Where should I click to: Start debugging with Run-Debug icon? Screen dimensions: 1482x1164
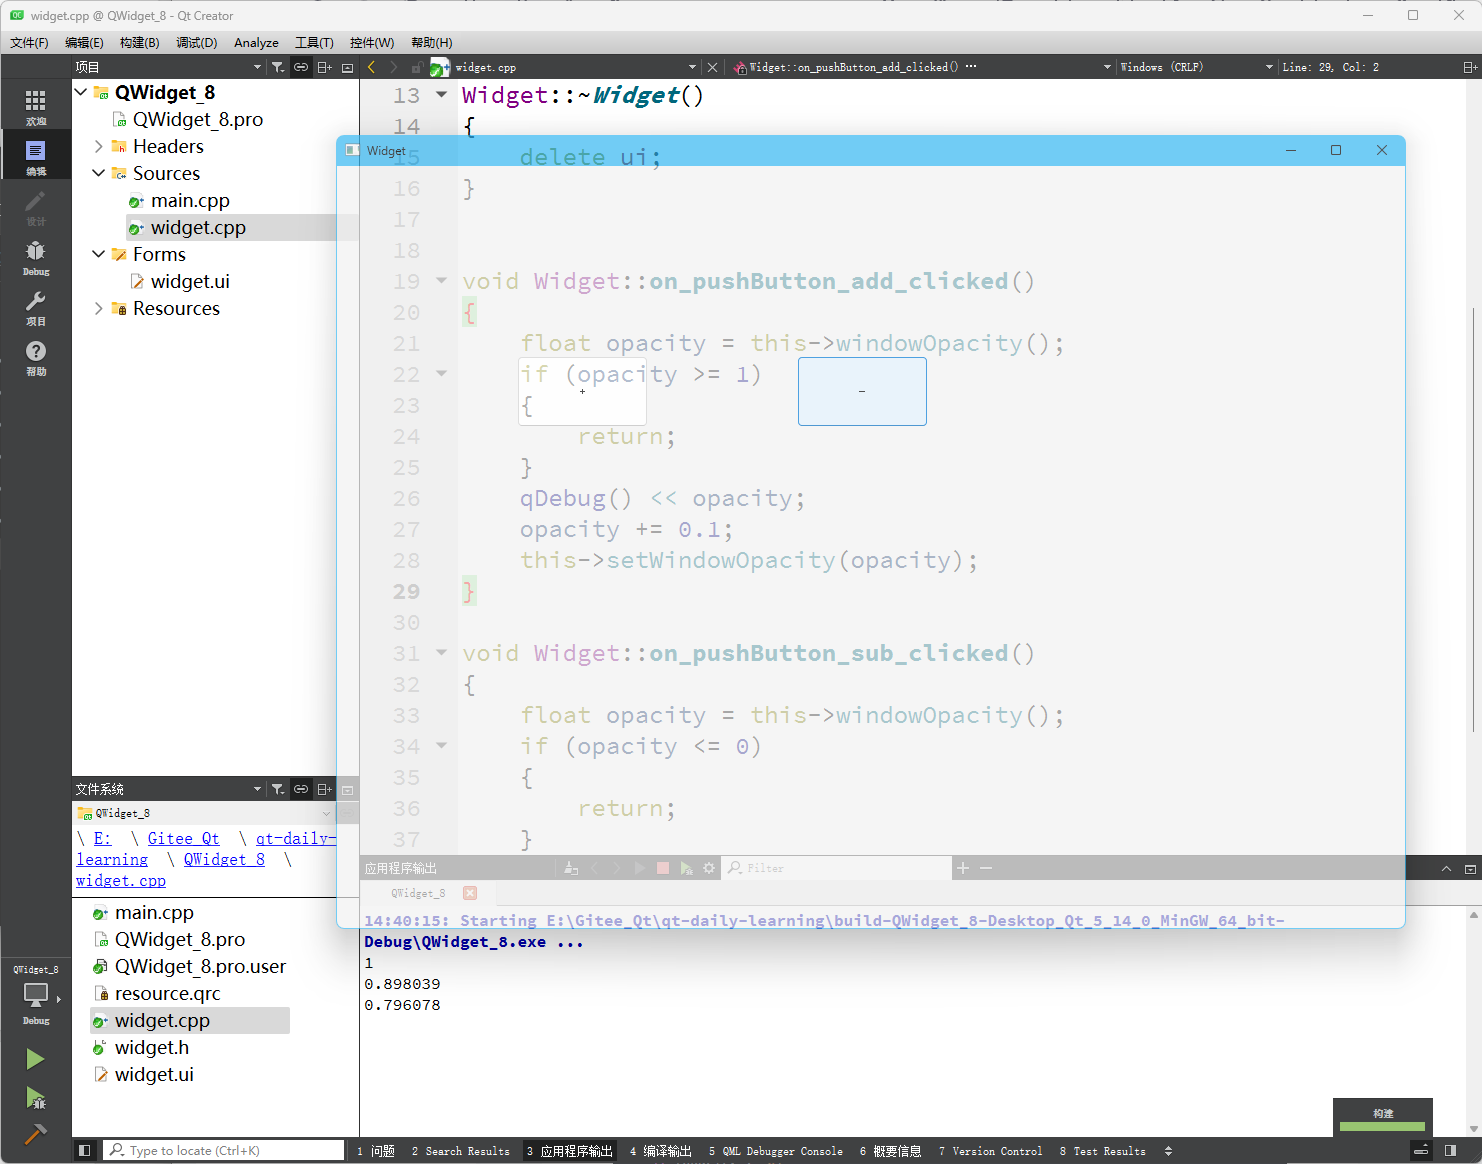[x=35, y=1098]
